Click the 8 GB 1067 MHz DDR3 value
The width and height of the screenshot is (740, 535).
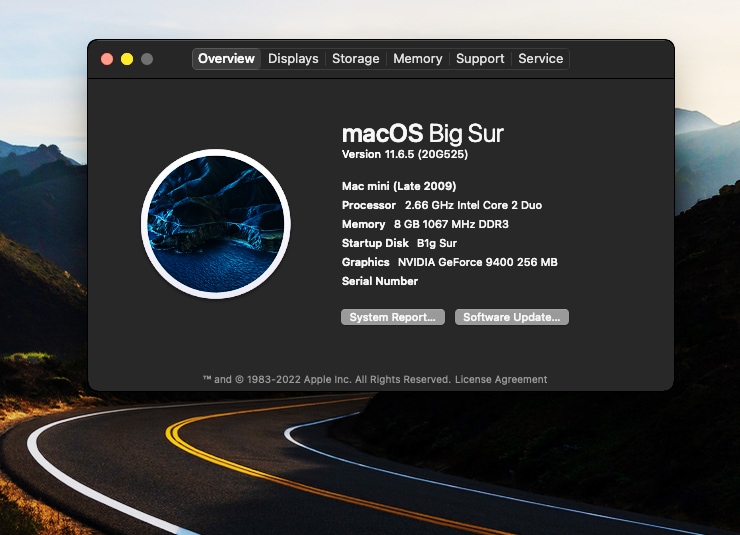tap(451, 224)
